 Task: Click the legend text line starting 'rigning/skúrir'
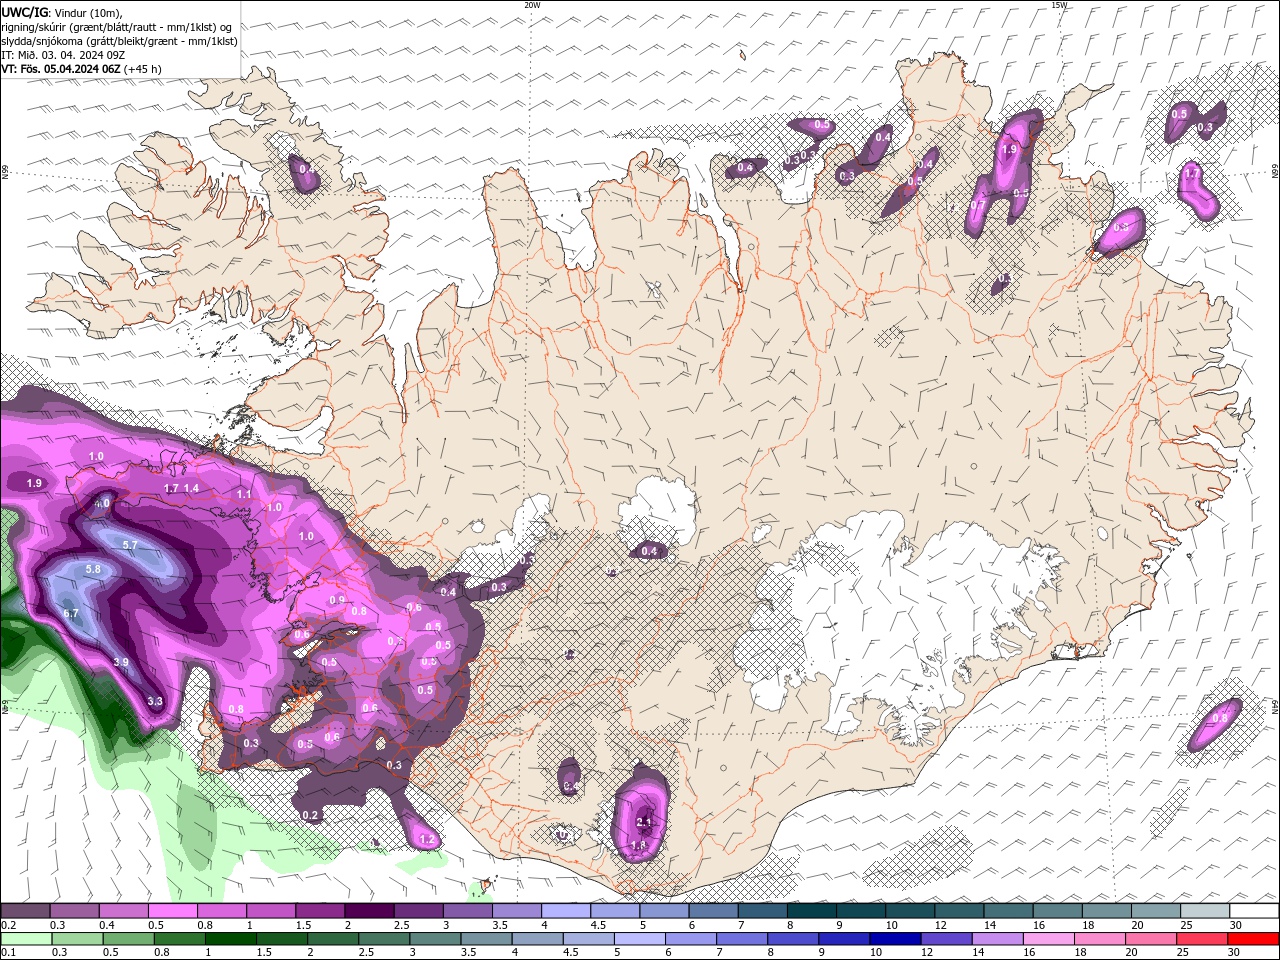tap(117, 27)
